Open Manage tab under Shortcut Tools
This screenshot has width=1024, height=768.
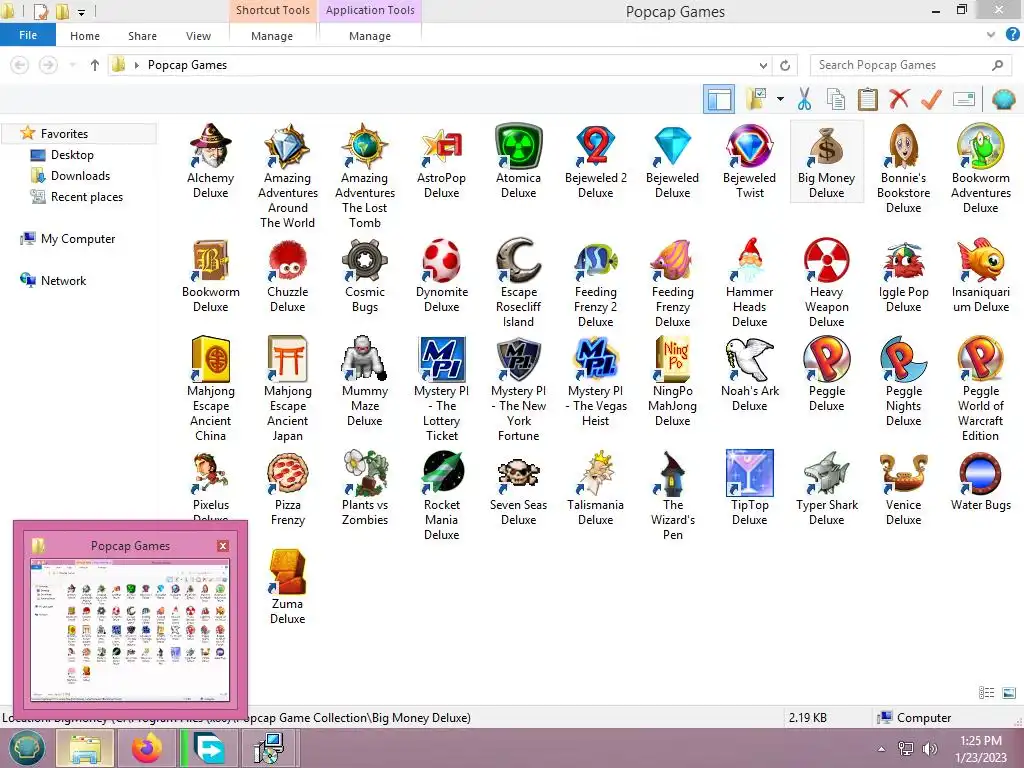click(272, 36)
